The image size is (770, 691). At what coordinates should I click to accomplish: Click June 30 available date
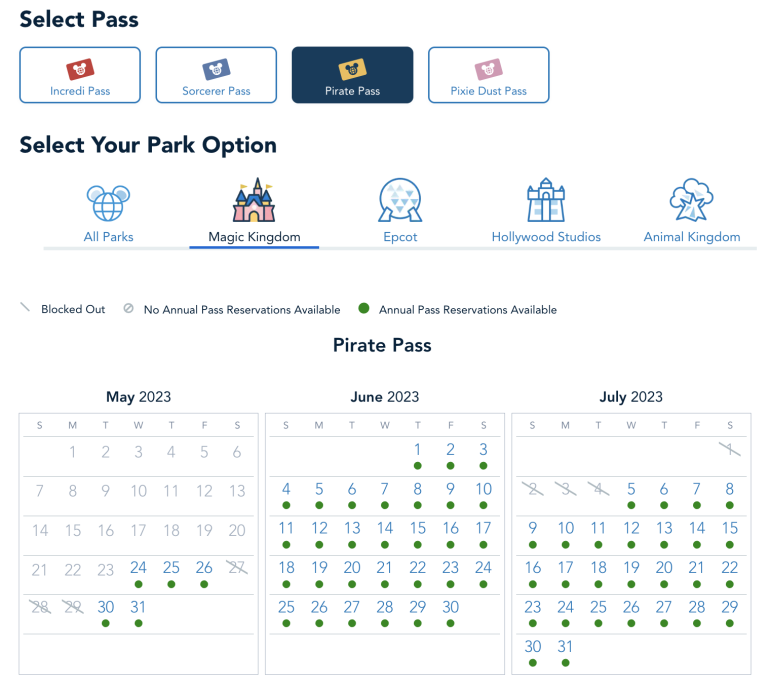(450, 607)
